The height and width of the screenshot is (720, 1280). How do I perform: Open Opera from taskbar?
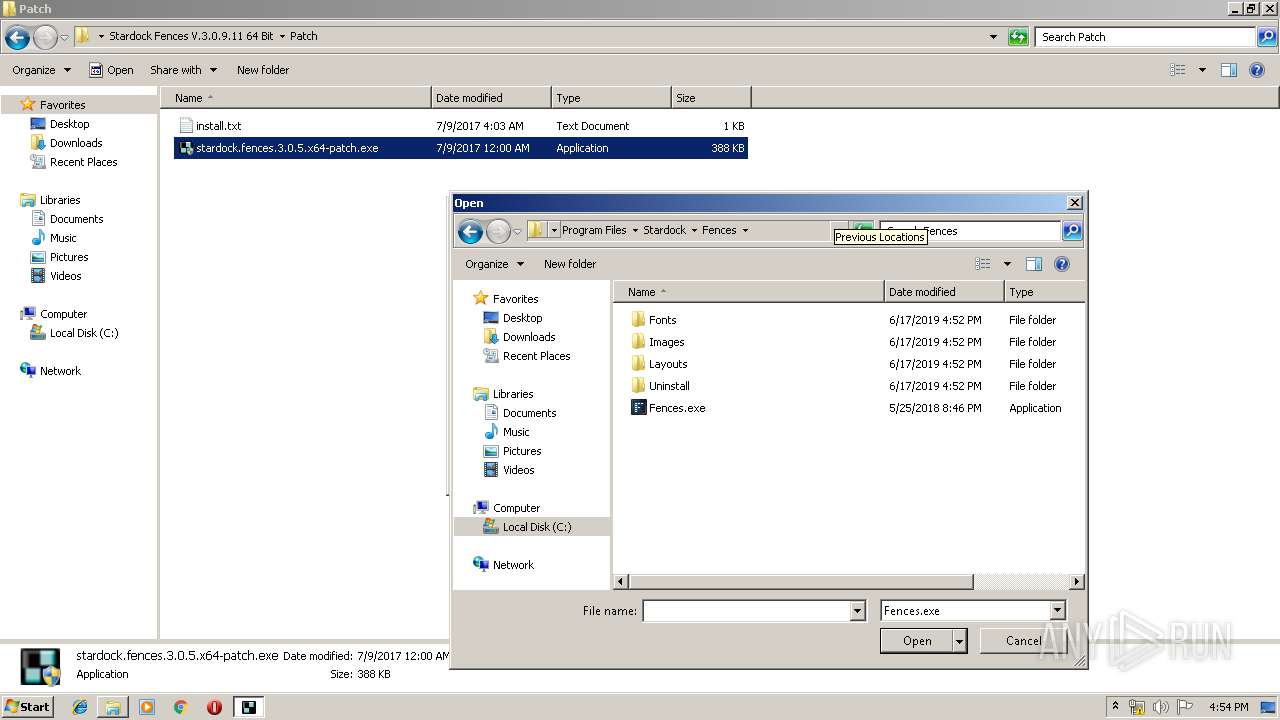pos(214,707)
